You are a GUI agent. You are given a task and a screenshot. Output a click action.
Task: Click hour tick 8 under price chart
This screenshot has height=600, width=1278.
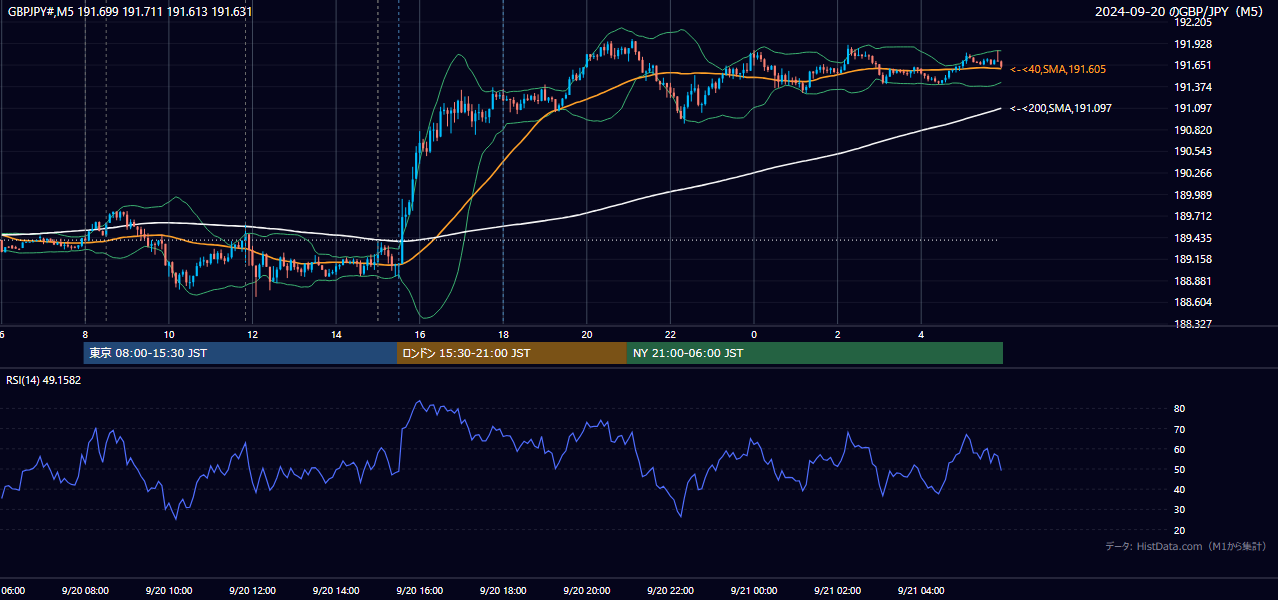(85, 335)
